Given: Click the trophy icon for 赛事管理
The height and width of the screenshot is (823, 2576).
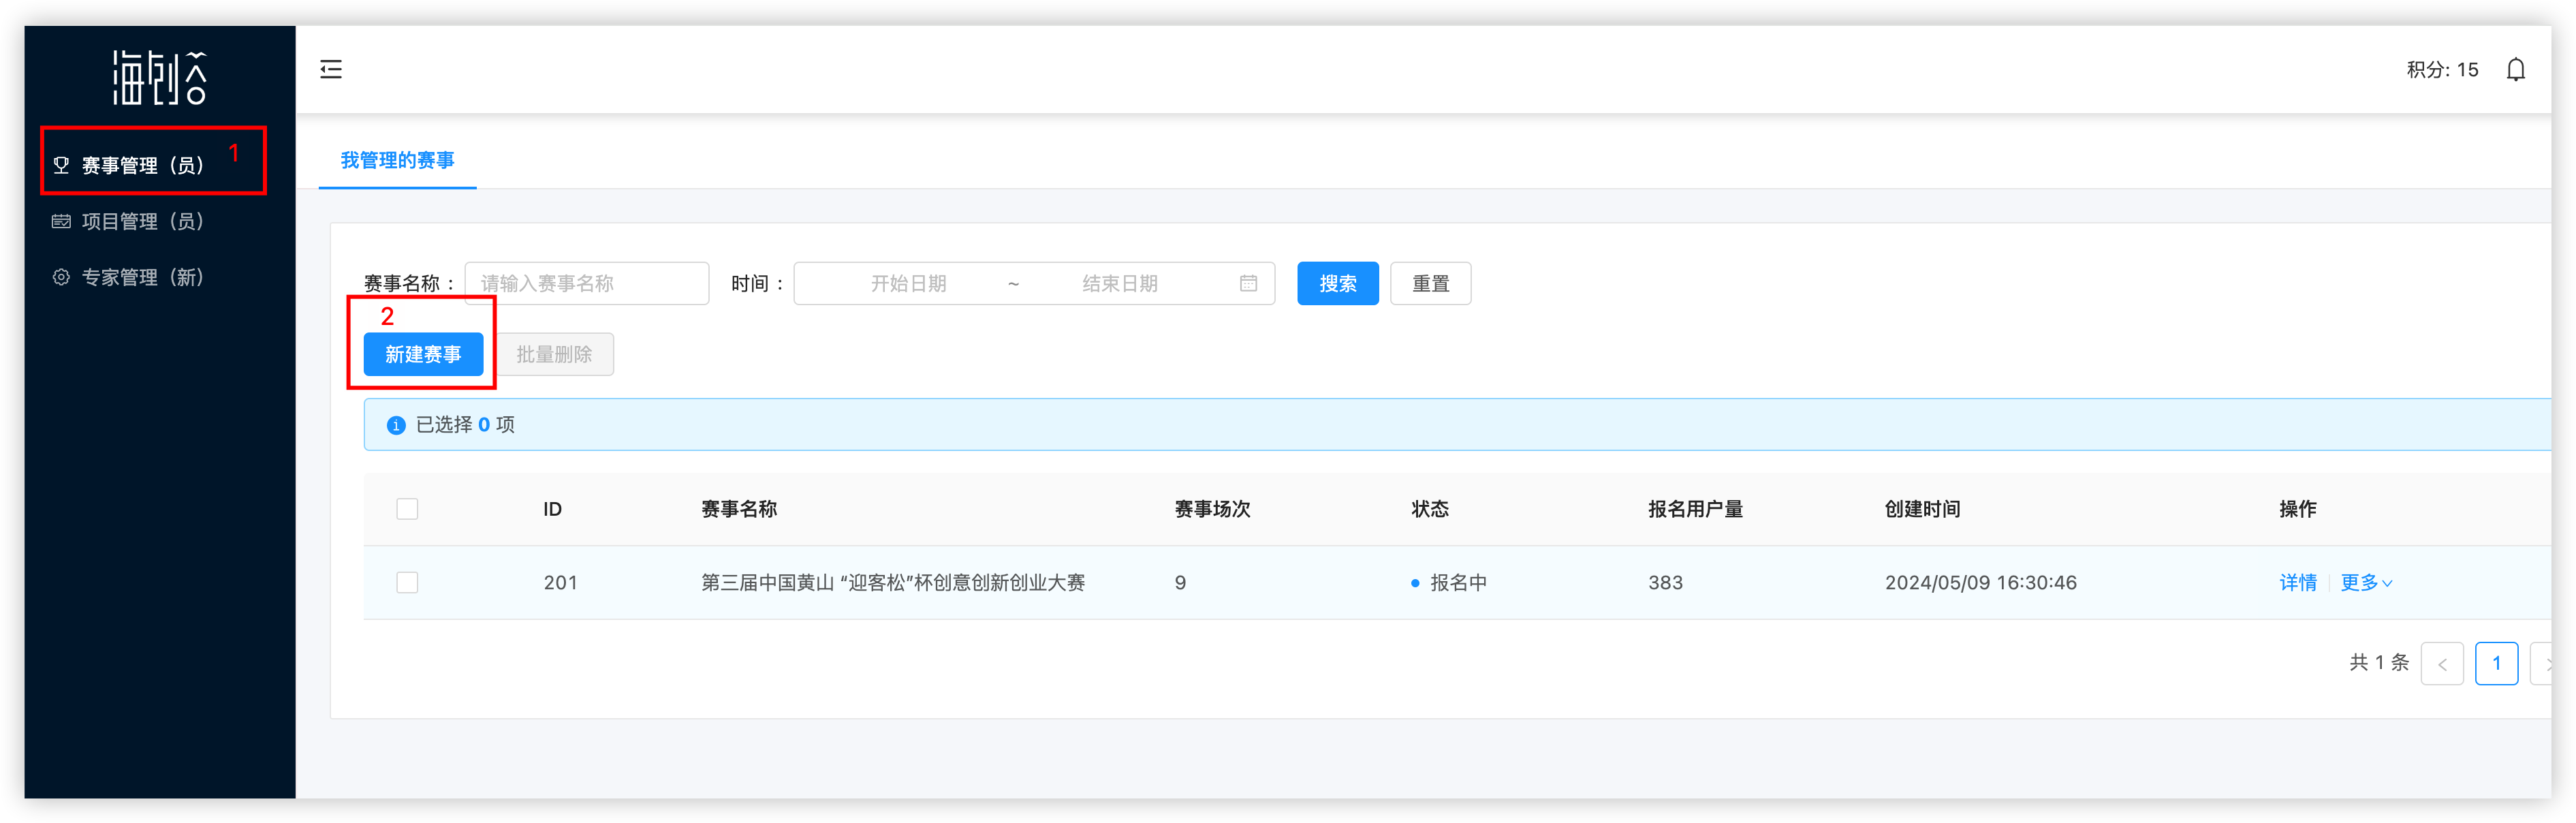Looking at the screenshot, I should (61, 165).
